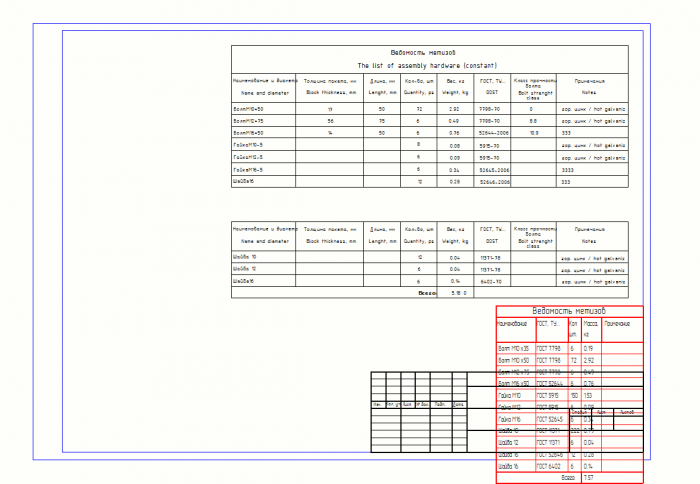
Task: Click the 'ГОСТ 6402' cell in red table
Action: point(548,466)
